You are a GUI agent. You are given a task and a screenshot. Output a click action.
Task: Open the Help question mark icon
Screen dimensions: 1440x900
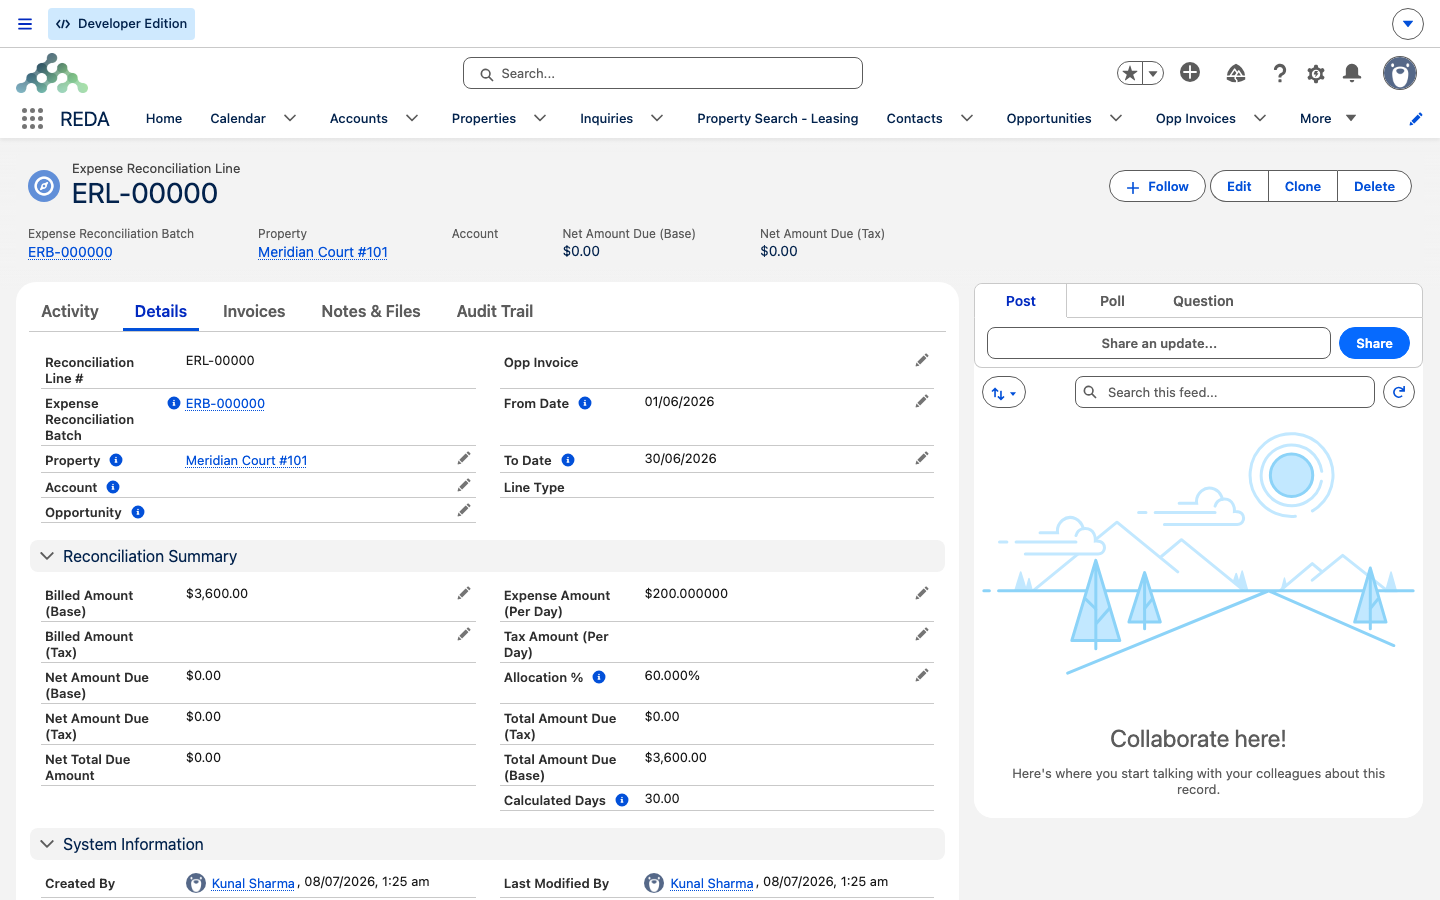click(x=1280, y=73)
